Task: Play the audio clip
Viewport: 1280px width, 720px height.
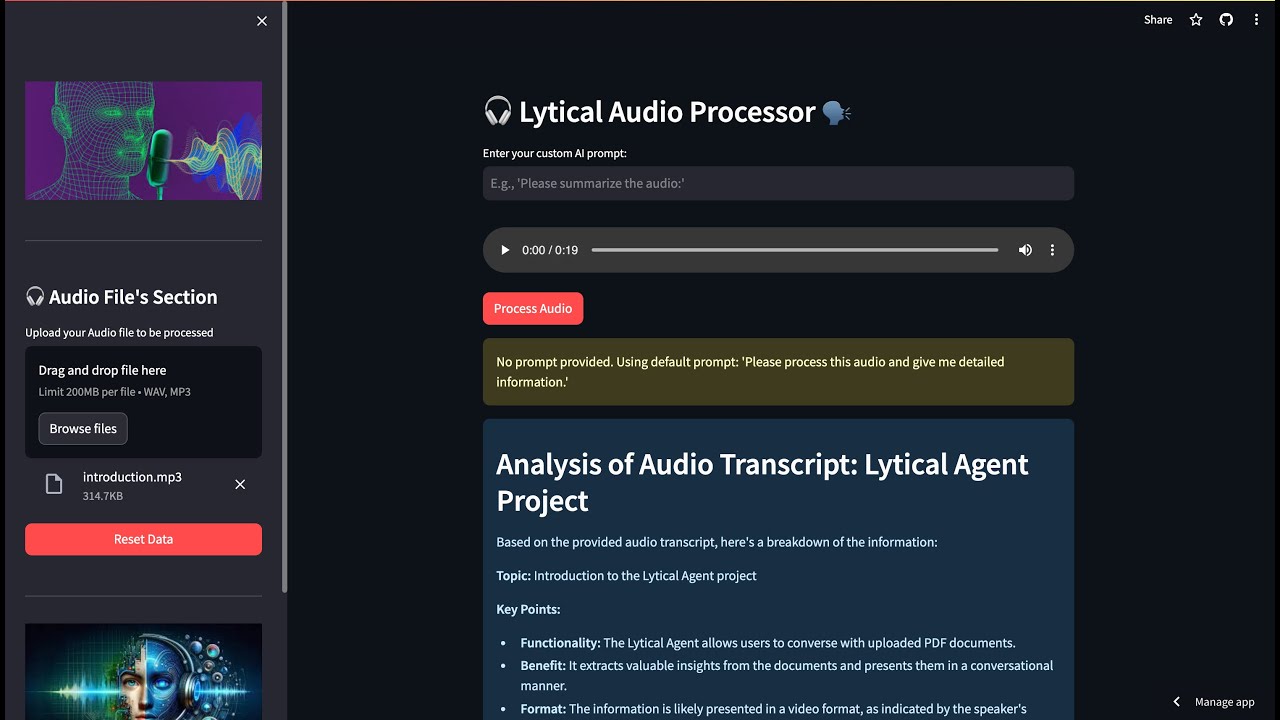Action: point(504,250)
